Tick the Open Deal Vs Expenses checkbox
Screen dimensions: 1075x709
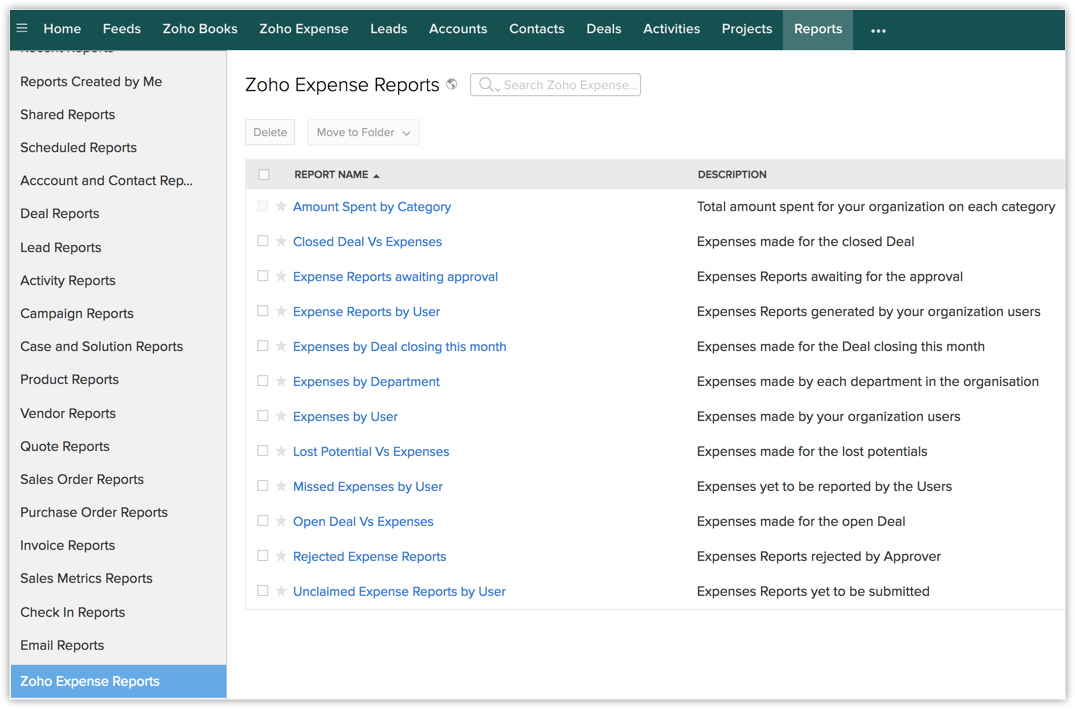pos(263,520)
